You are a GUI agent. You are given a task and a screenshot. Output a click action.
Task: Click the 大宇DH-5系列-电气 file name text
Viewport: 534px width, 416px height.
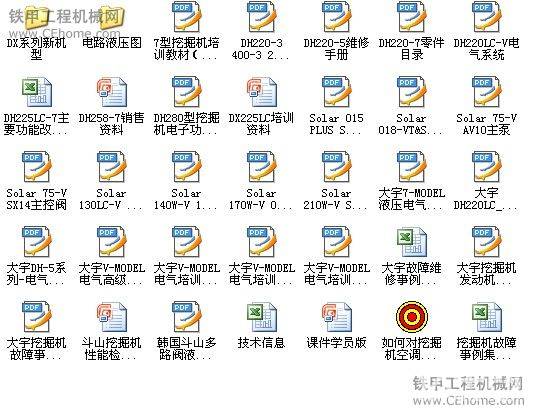coord(36,274)
